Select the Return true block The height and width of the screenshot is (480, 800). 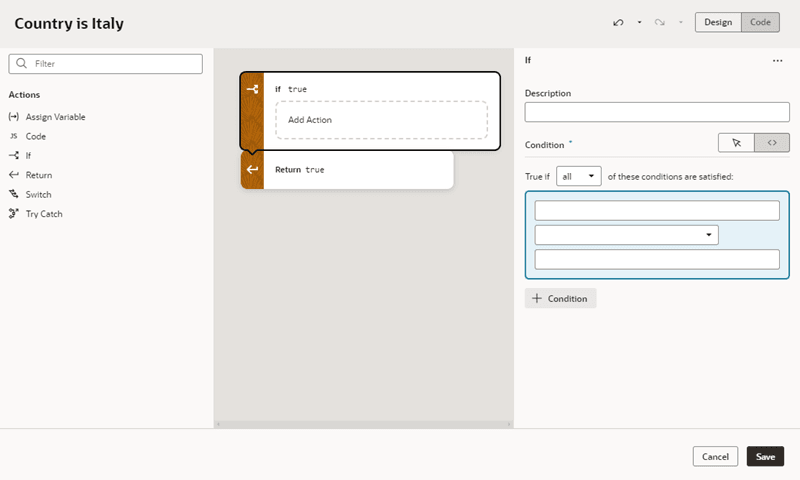coord(347,170)
